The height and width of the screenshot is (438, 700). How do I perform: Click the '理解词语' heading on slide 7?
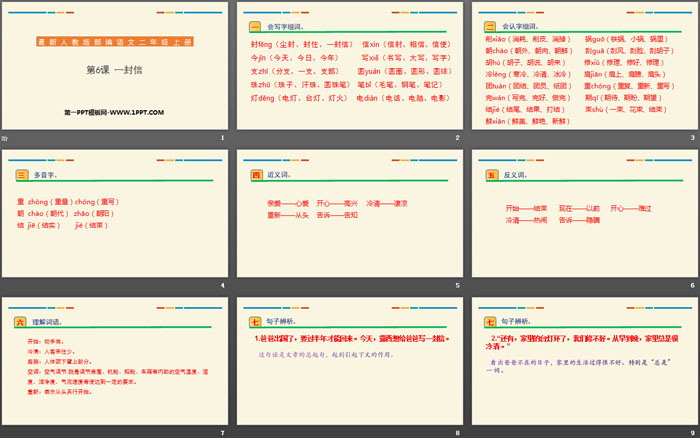49,322
